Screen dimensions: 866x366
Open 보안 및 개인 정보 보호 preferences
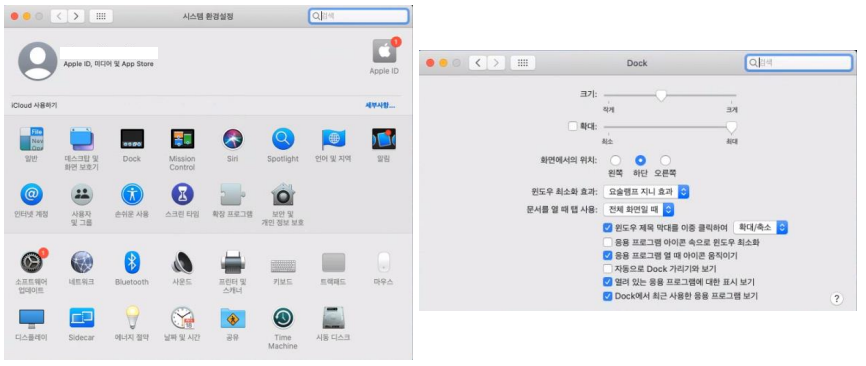(283, 194)
